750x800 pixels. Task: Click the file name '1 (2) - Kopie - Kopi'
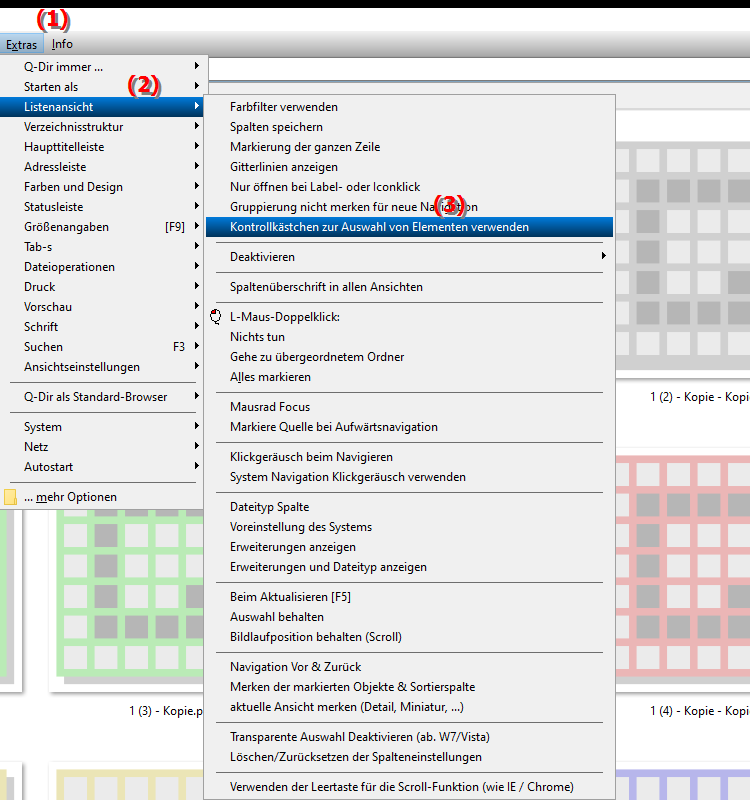(x=699, y=397)
